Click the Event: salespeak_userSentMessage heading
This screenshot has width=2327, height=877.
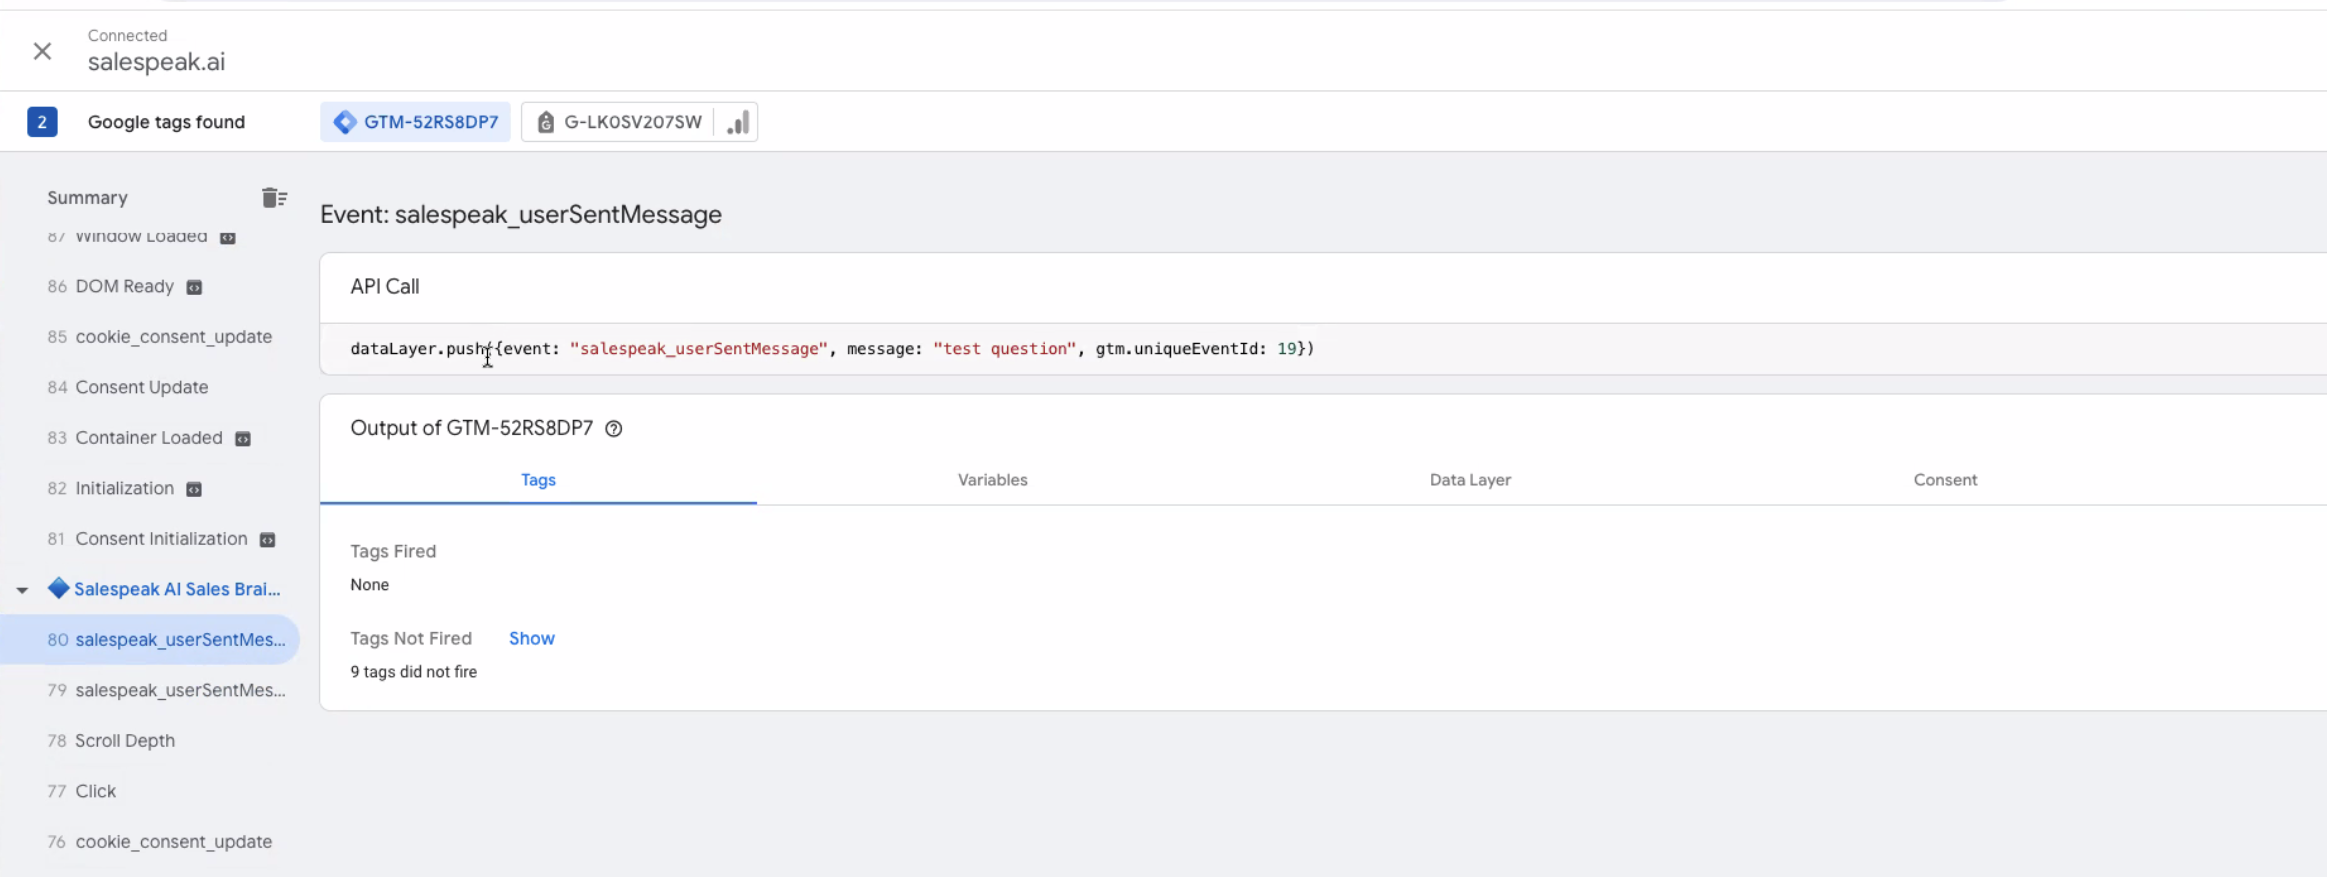(x=521, y=215)
